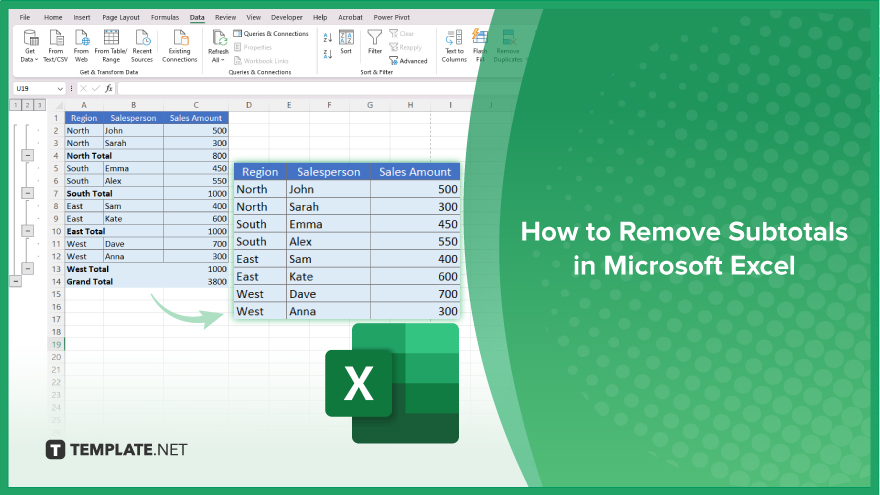Collapse the West Total outline group

click(27, 269)
